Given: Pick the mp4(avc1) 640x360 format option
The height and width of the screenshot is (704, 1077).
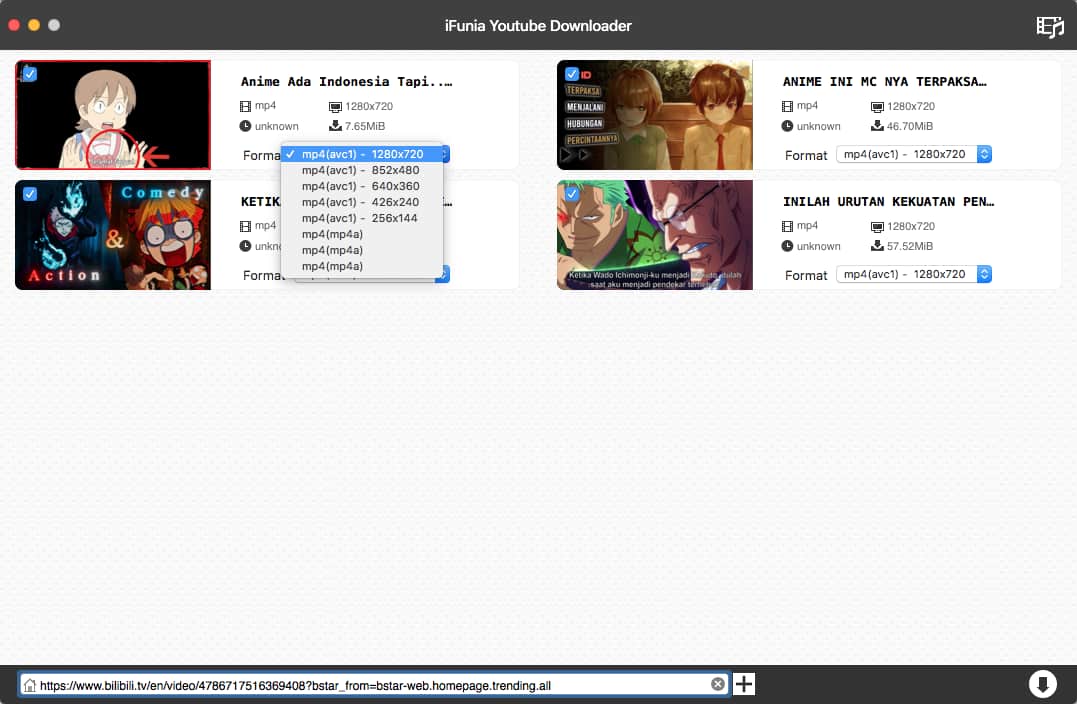Looking at the screenshot, I should click(360, 186).
